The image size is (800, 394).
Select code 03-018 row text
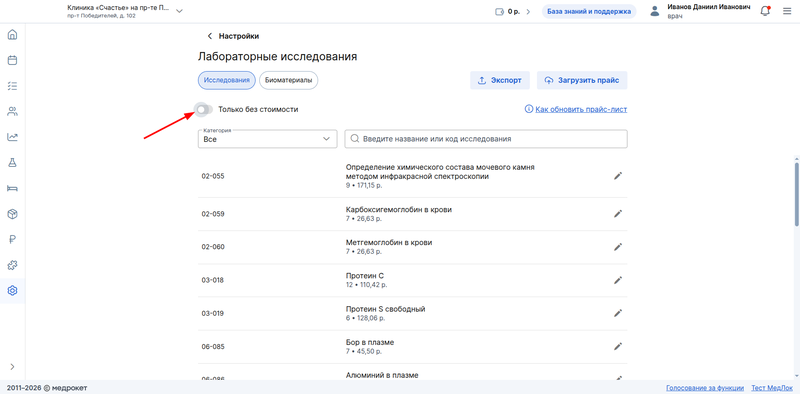tap(213, 280)
